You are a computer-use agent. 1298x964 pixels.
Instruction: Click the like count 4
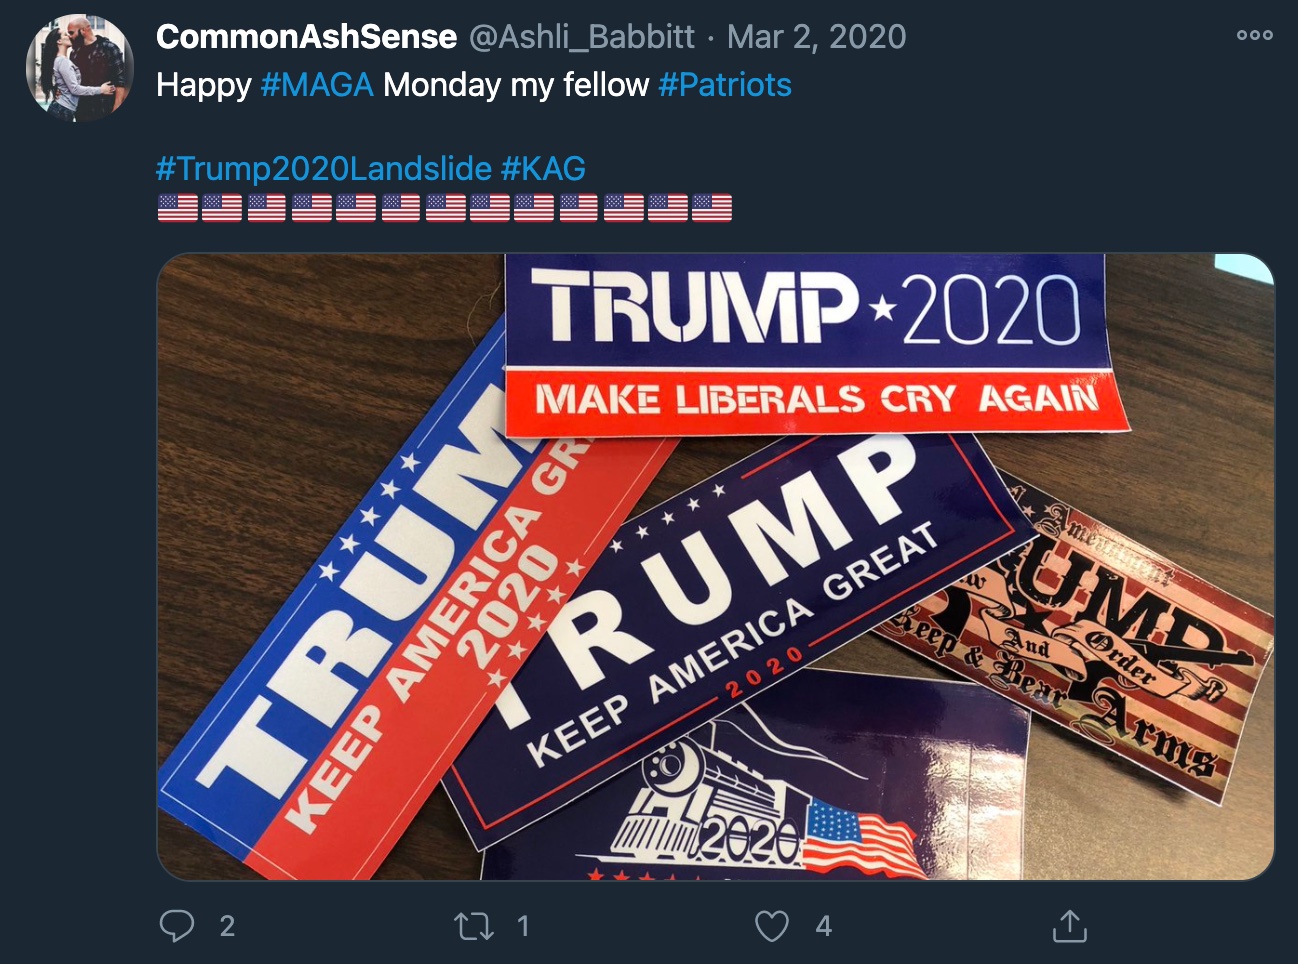pyautogui.click(x=823, y=926)
